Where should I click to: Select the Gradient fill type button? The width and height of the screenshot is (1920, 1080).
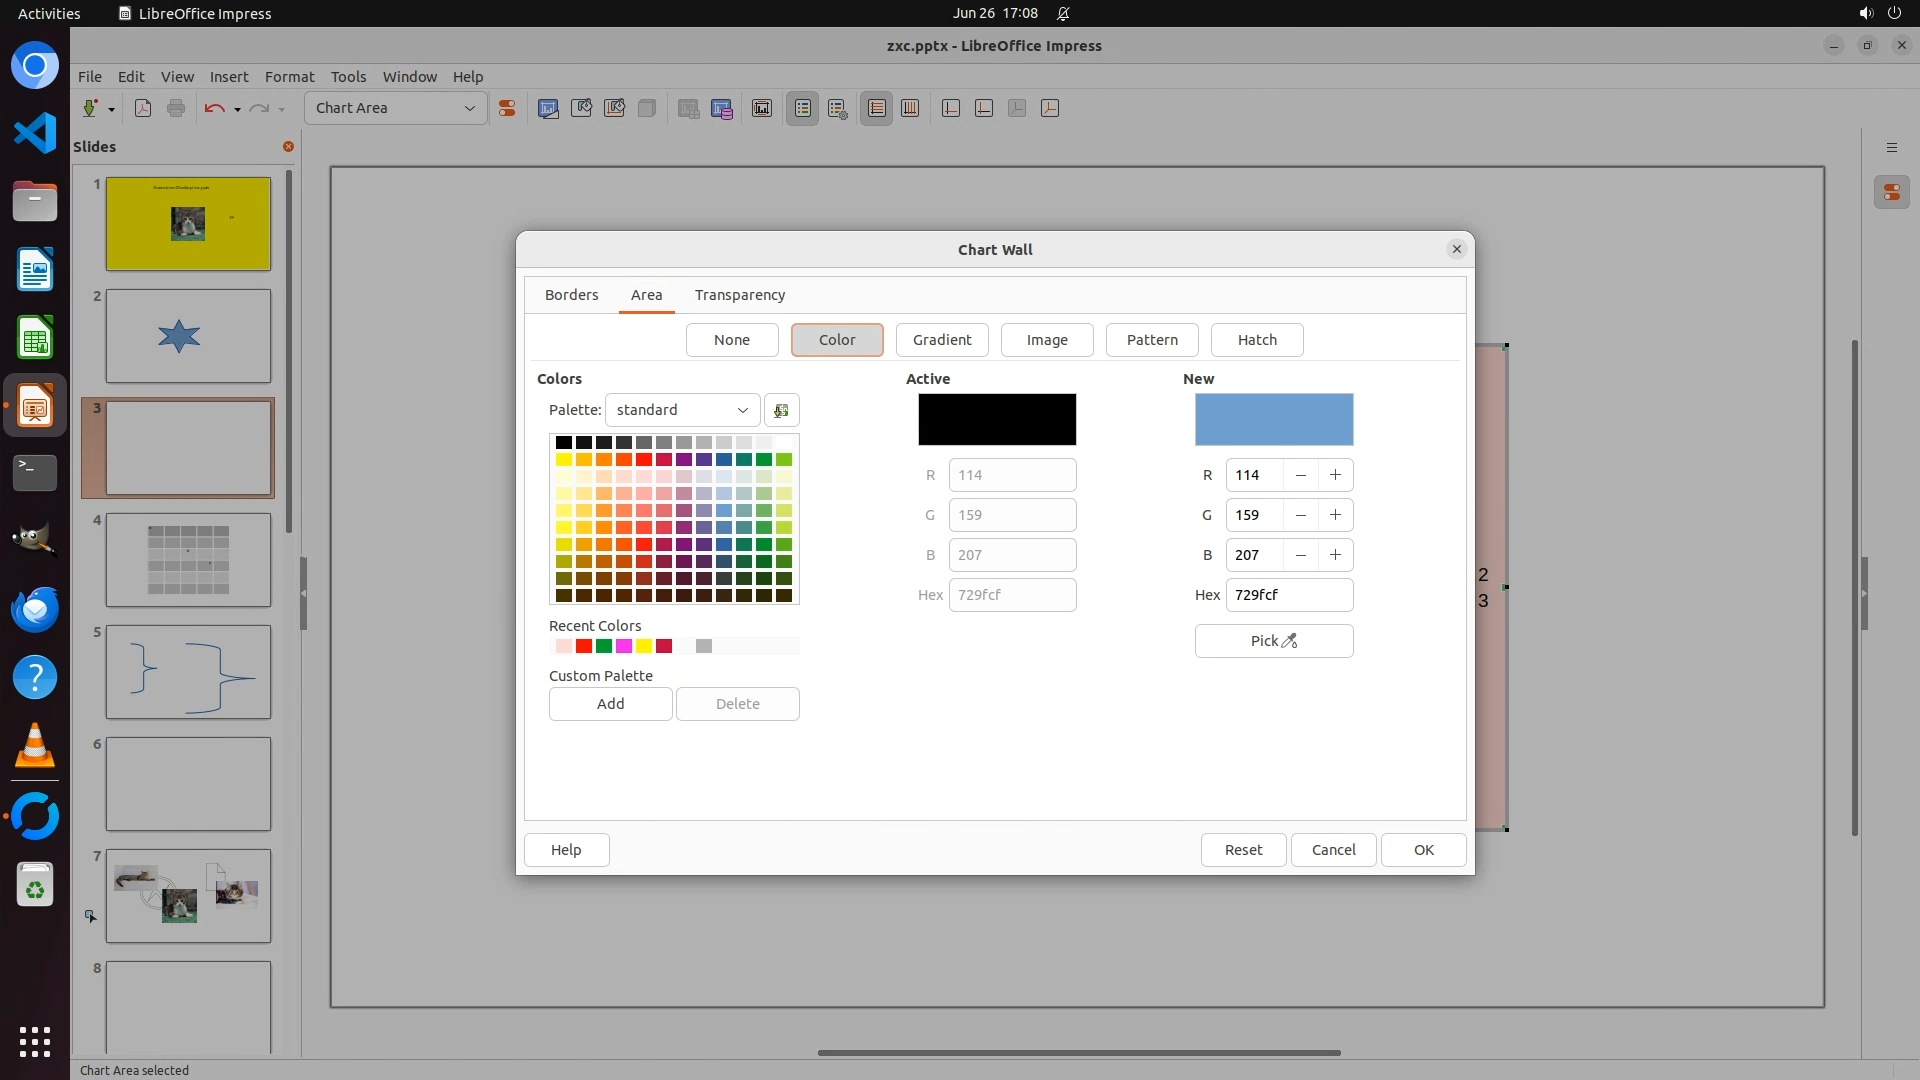pyautogui.click(x=941, y=340)
